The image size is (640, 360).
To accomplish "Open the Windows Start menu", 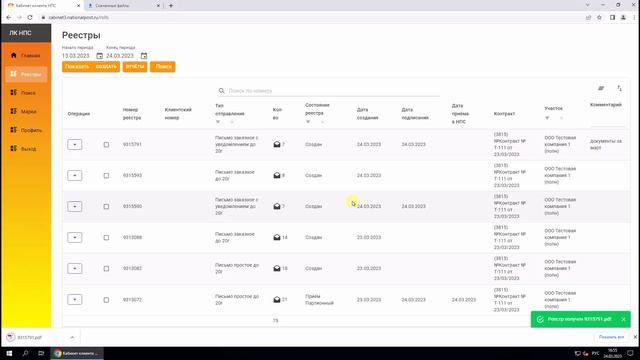I will coord(9,353).
